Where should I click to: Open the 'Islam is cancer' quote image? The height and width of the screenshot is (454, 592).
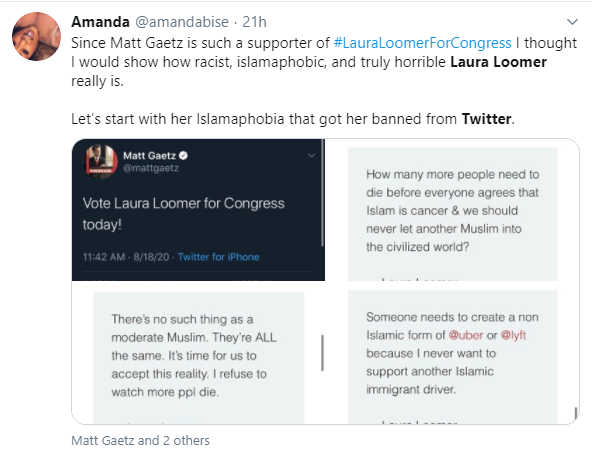(x=453, y=210)
